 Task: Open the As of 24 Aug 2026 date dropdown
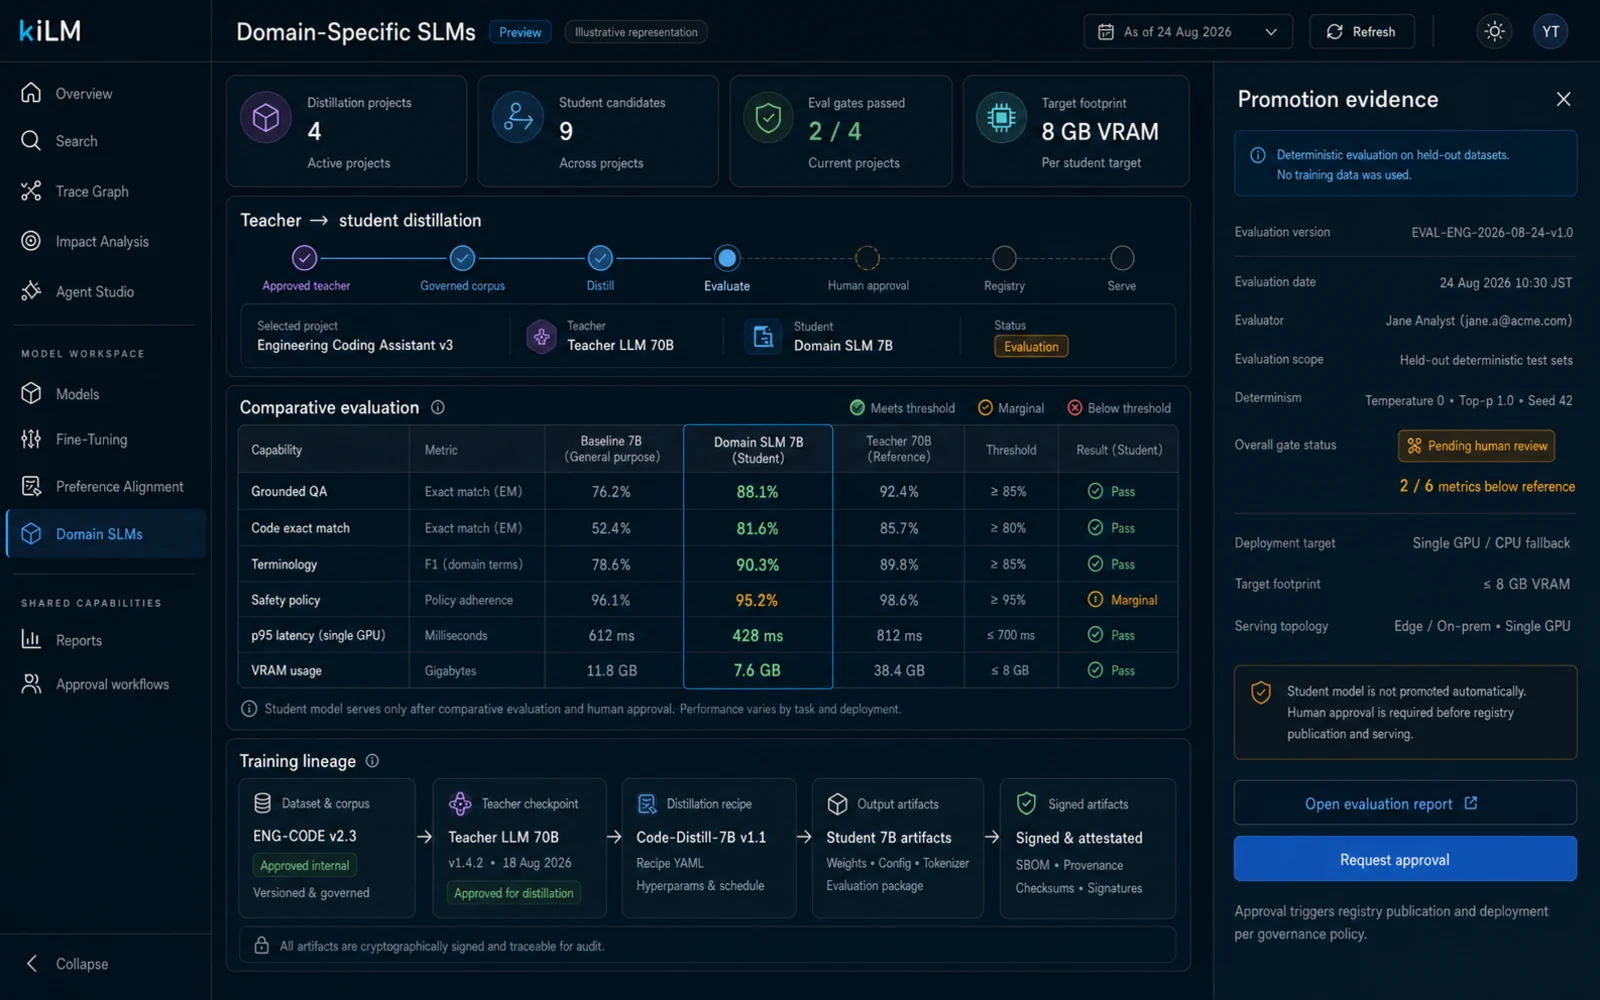tap(1188, 32)
